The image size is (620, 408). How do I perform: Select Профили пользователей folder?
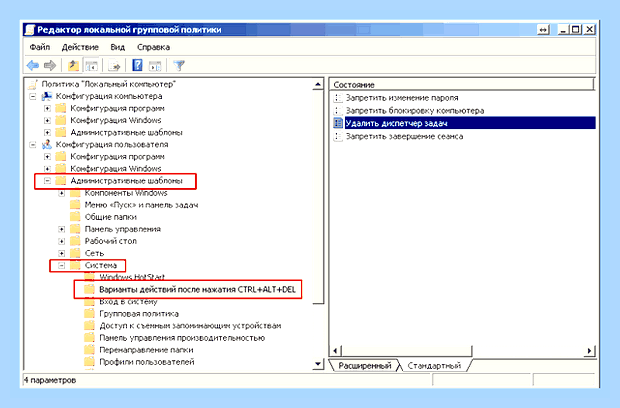coord(147,362)
